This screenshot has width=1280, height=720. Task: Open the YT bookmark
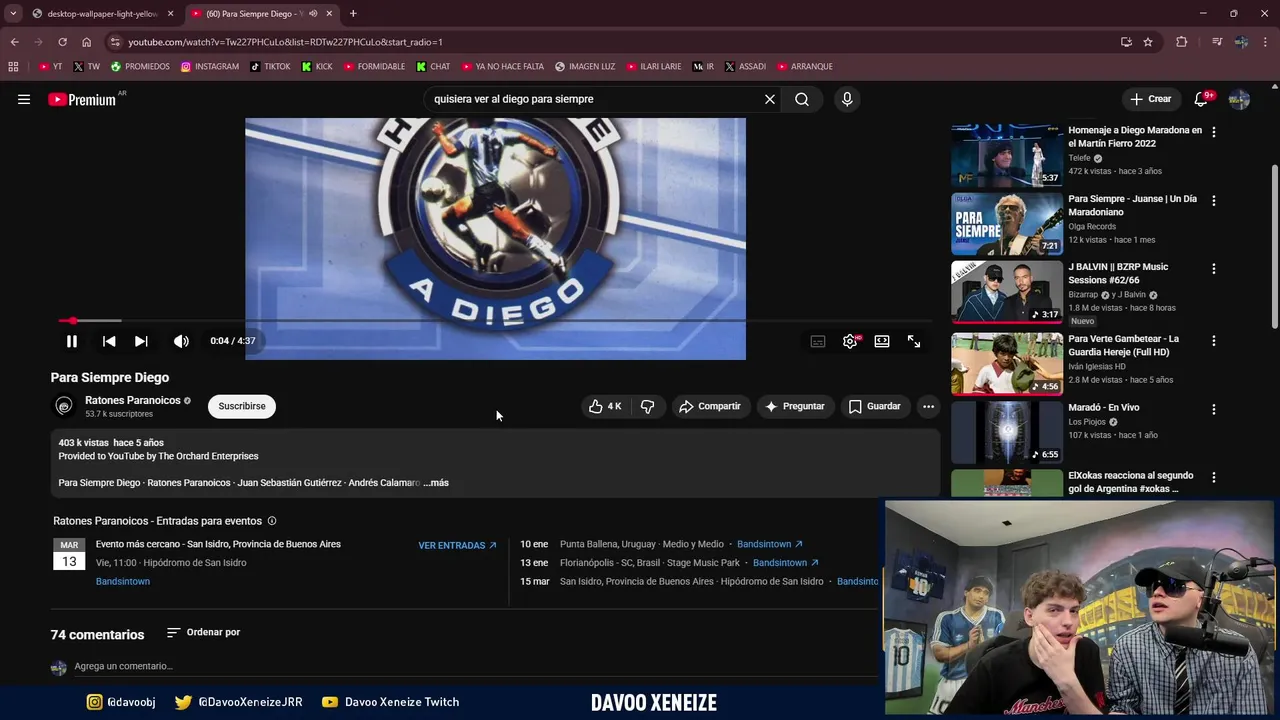[50, 67]
